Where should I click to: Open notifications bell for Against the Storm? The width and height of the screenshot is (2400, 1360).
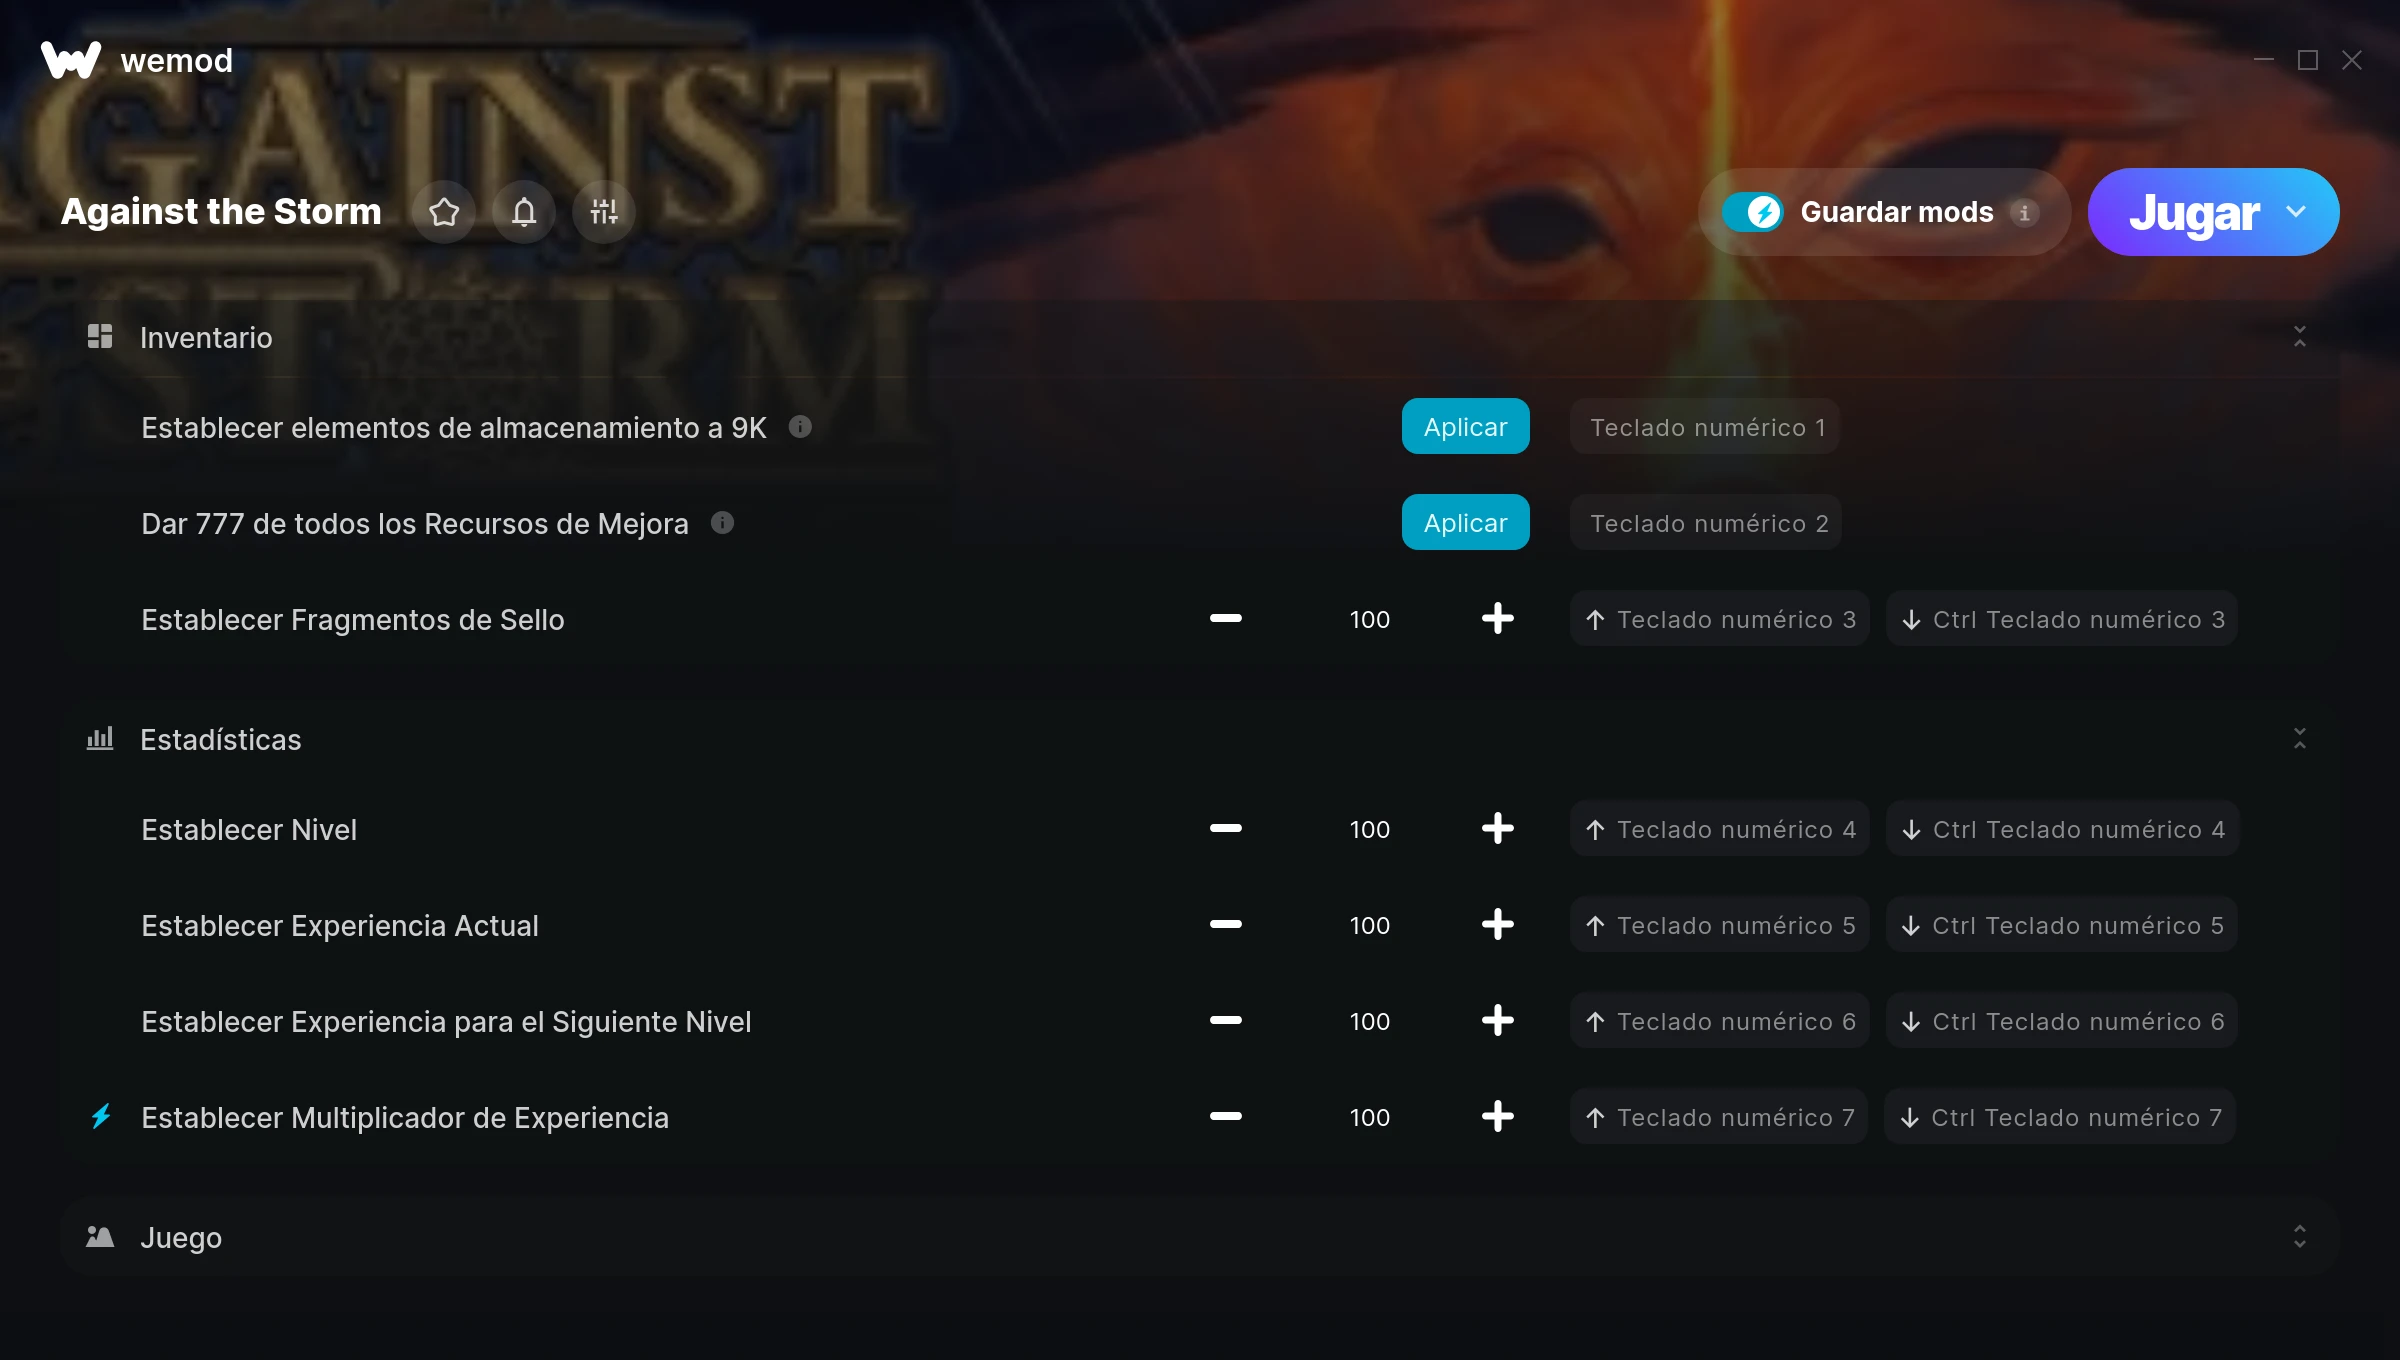pyautogui.click(x=524, y=212)
